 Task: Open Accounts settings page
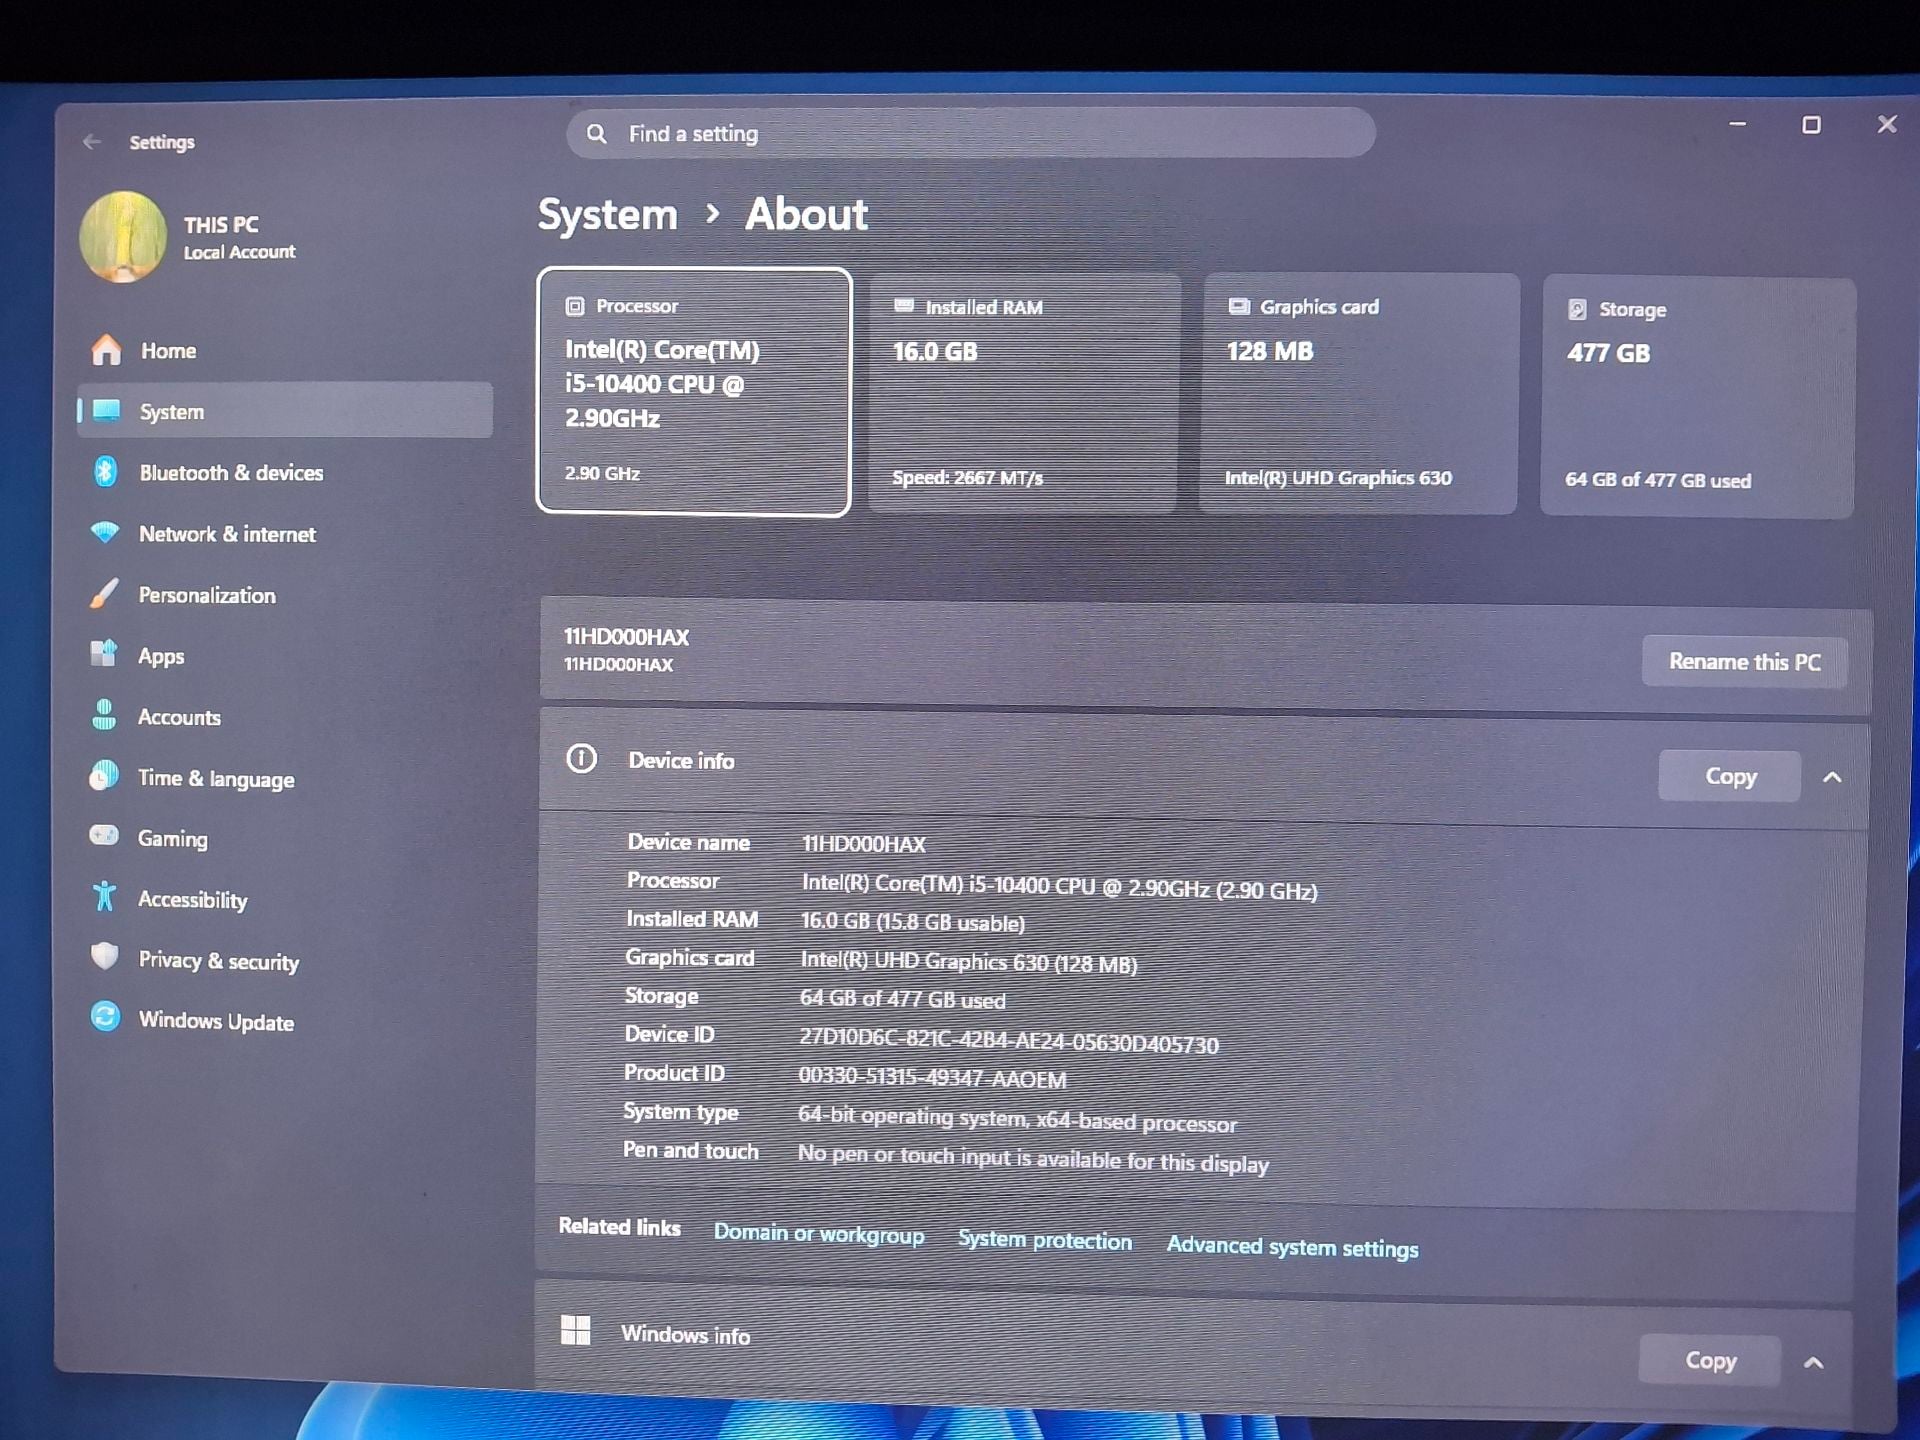(x=285, y=716)
